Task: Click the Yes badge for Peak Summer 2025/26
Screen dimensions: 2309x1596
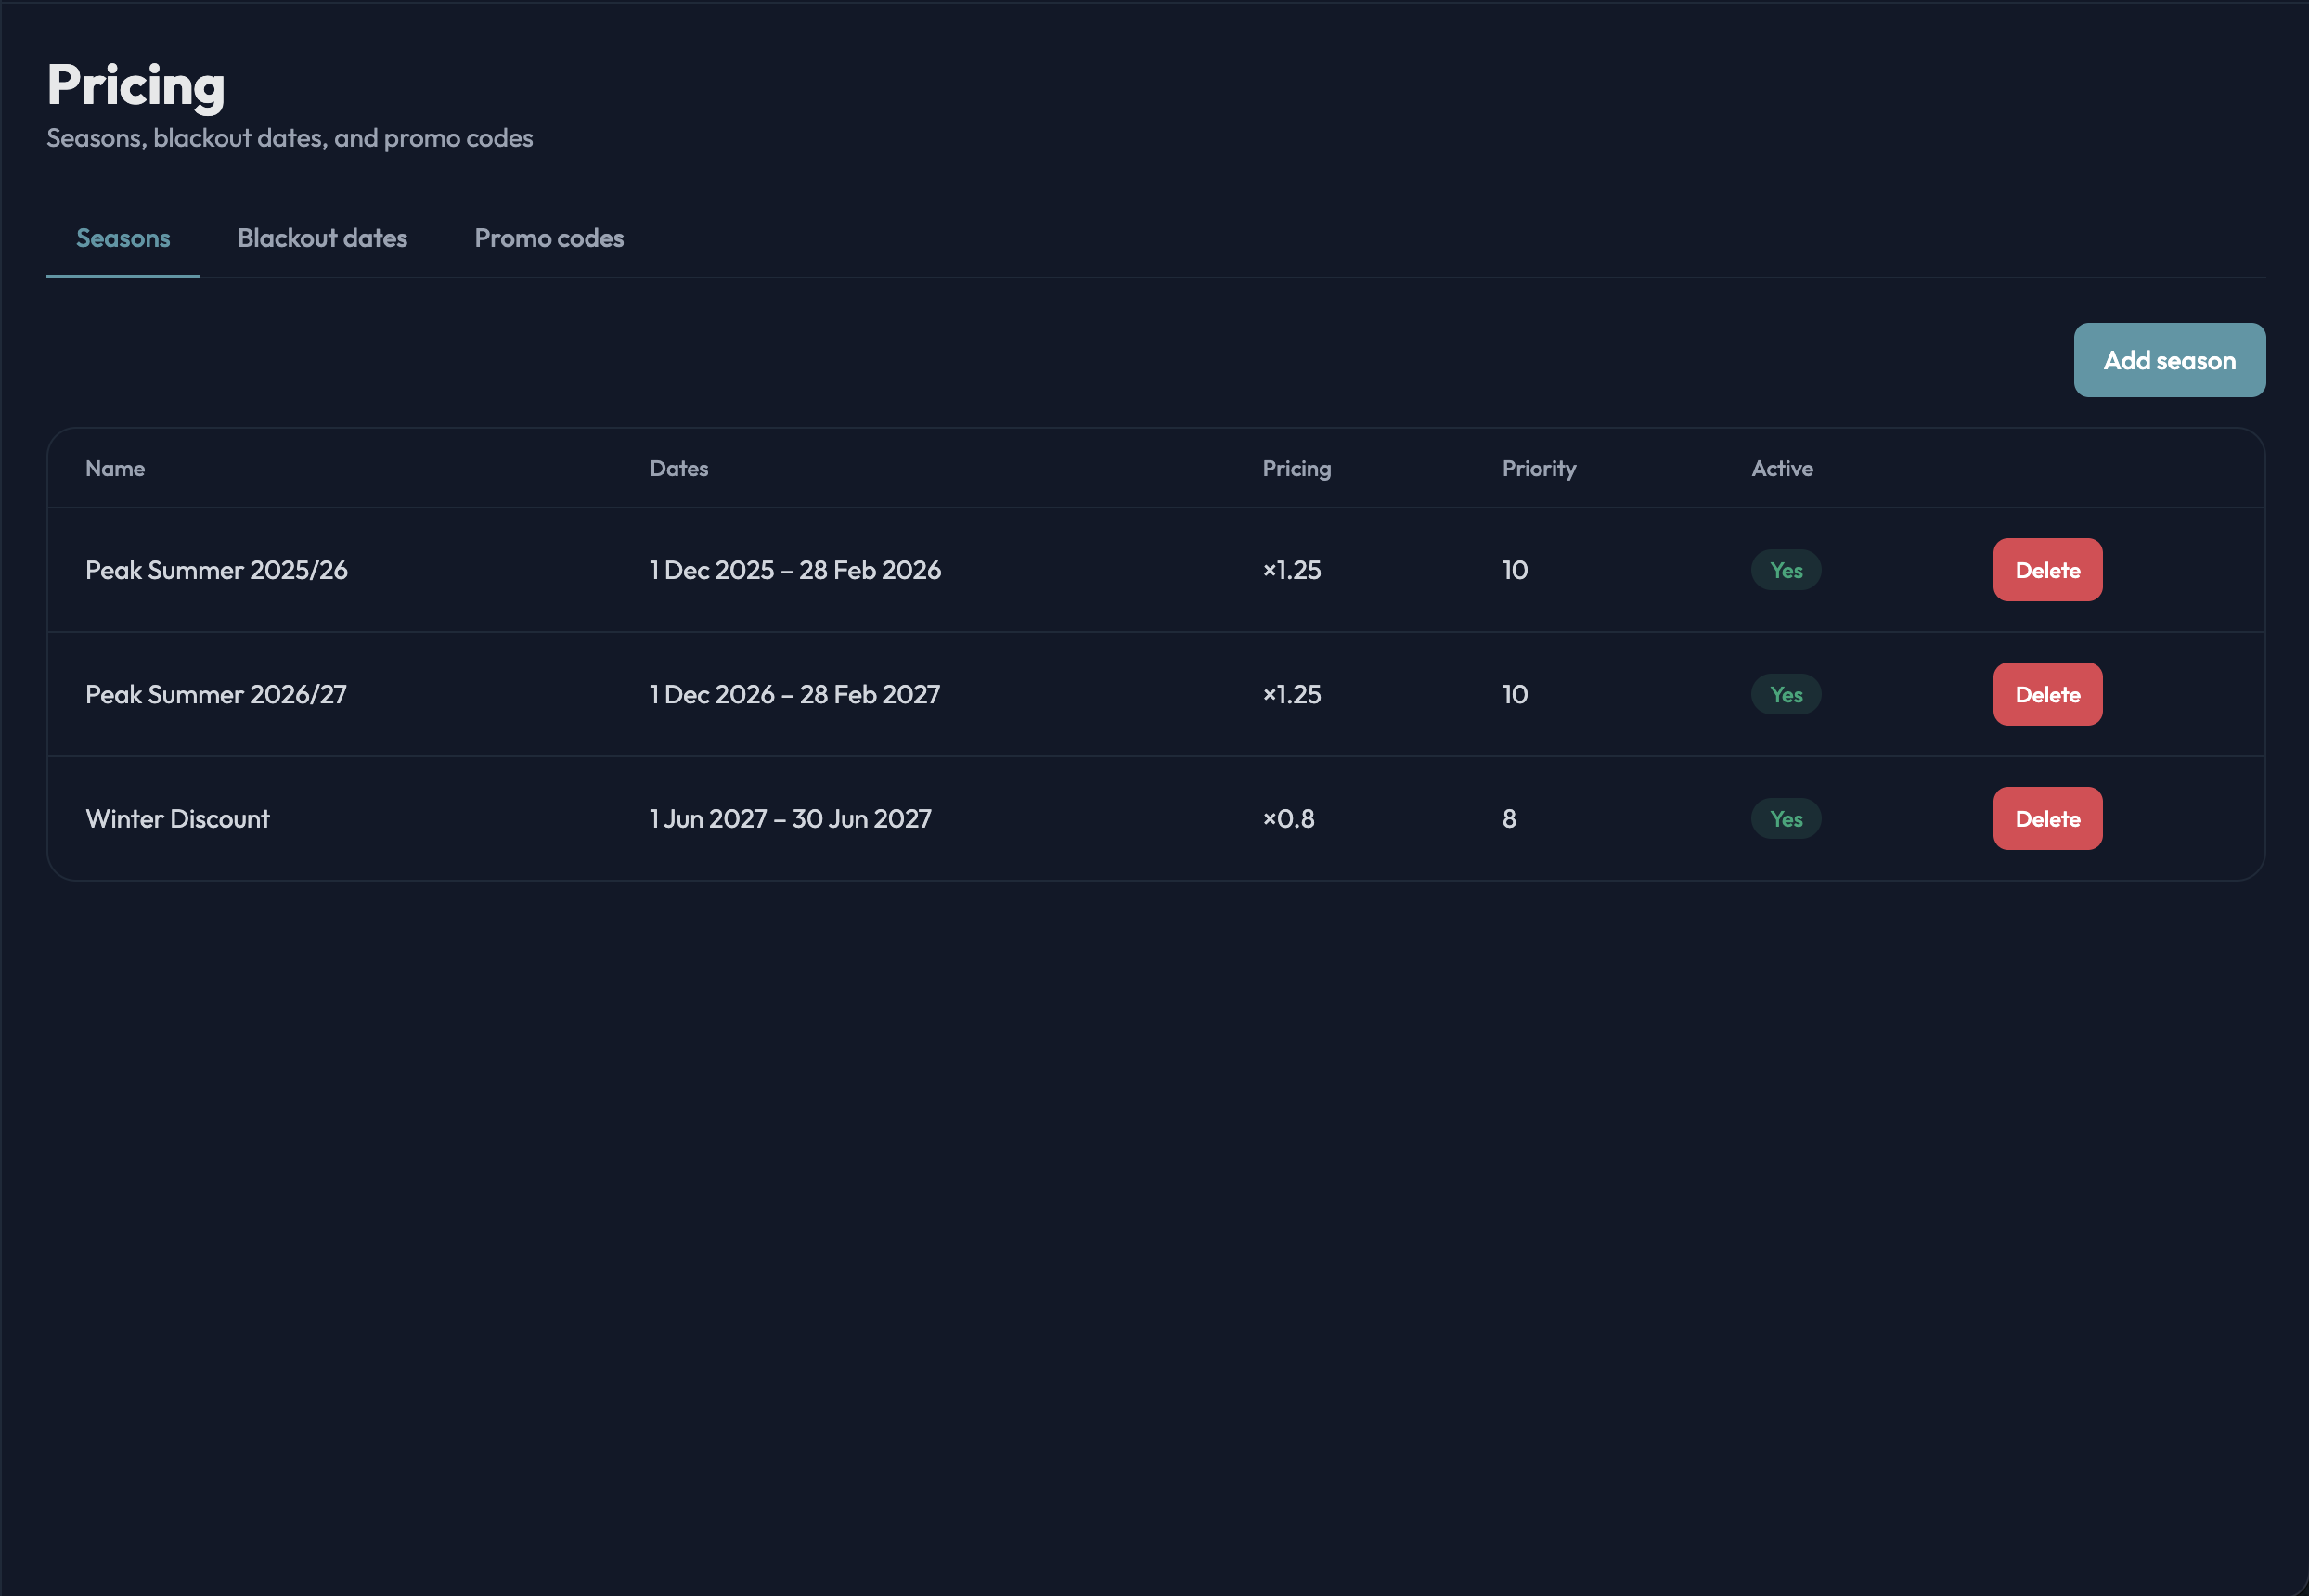Action: (1785, 570)
